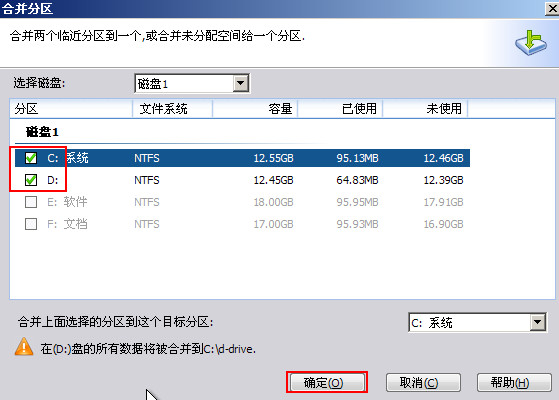Click the merge partition disk icon
Screen dimensions: 559x400
[x=530, y=42]
